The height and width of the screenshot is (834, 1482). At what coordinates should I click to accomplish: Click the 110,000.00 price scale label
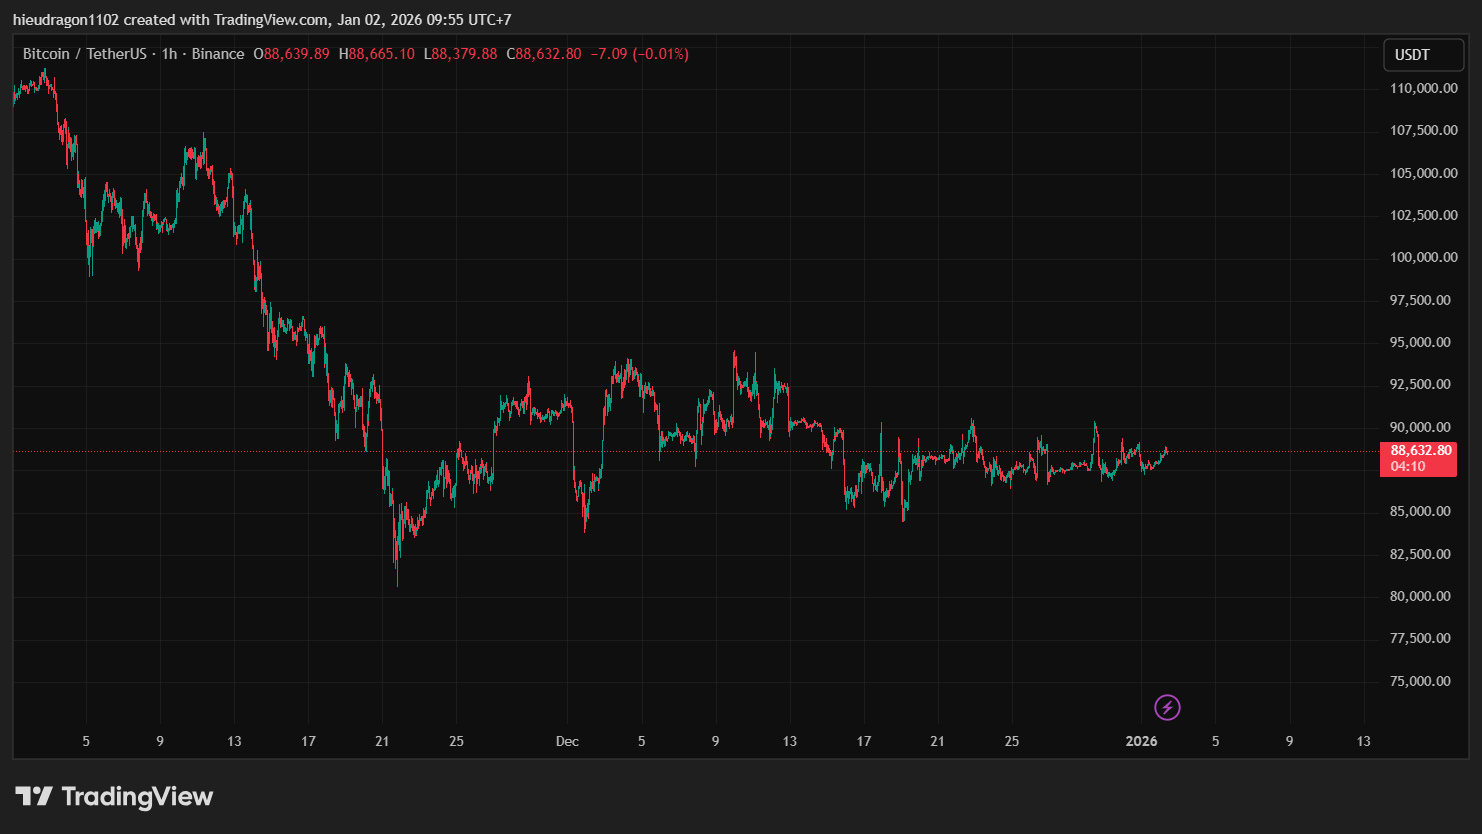[1420, 88]
